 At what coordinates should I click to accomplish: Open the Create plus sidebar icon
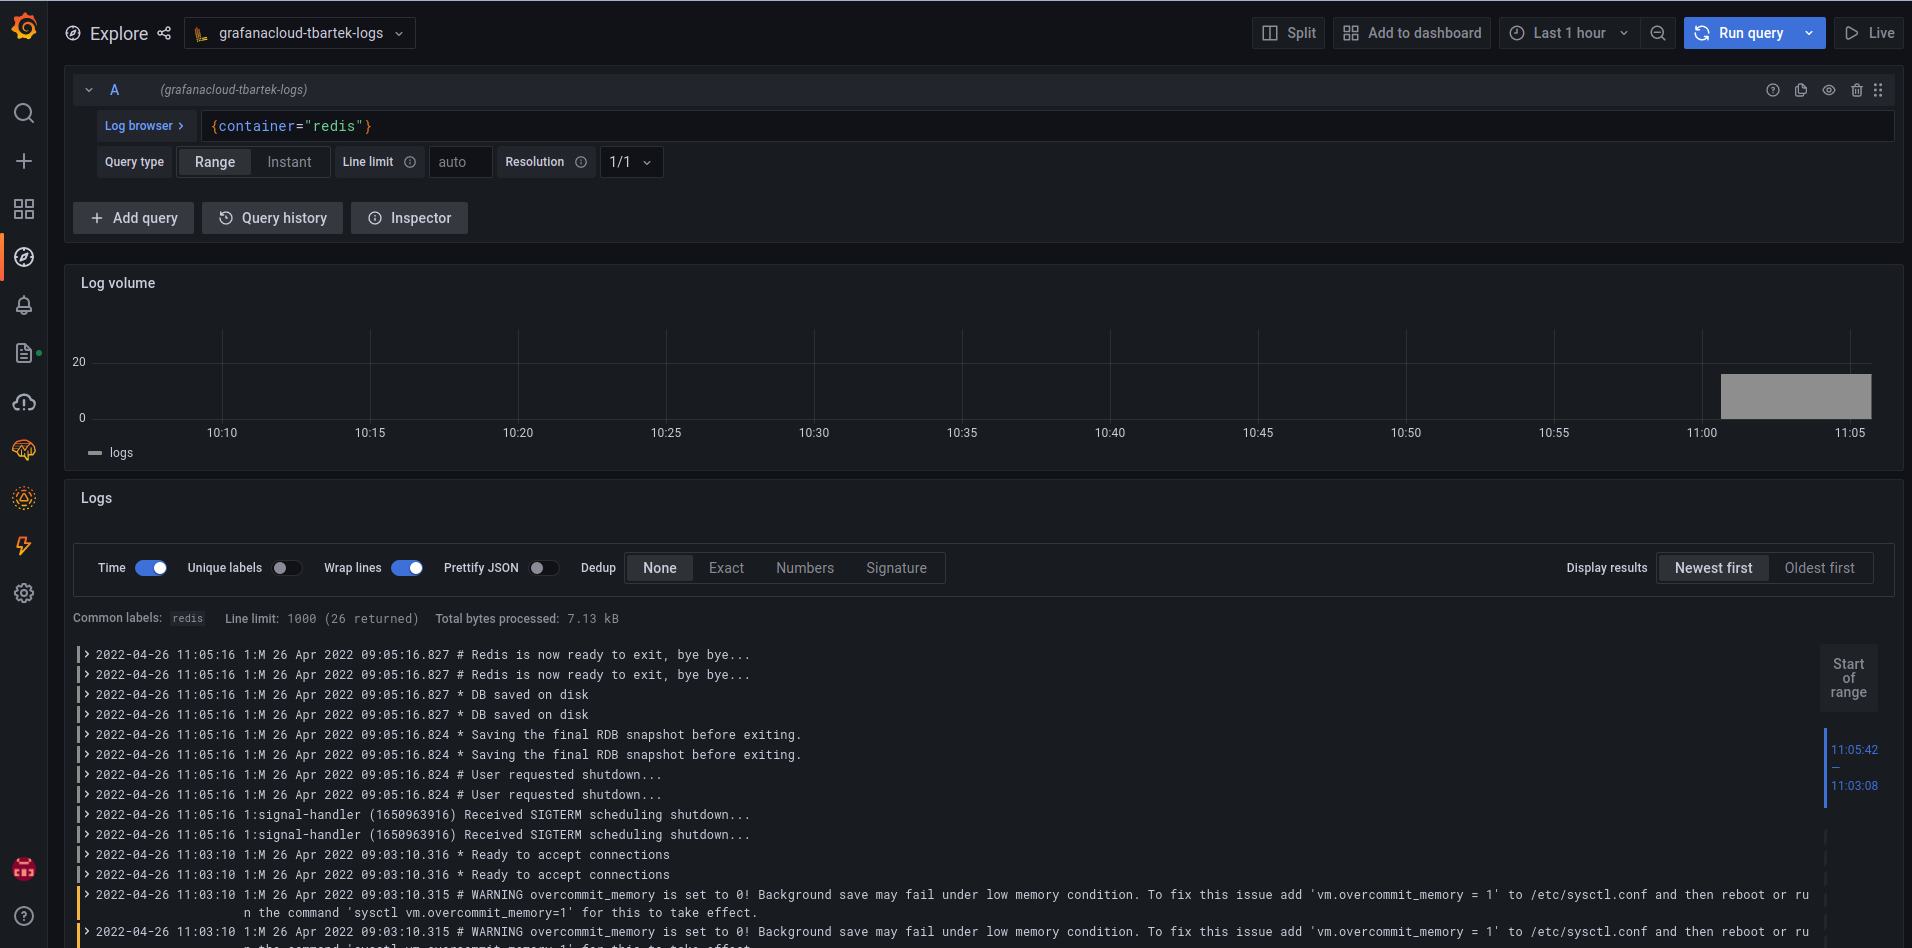(x=24, y=161)
